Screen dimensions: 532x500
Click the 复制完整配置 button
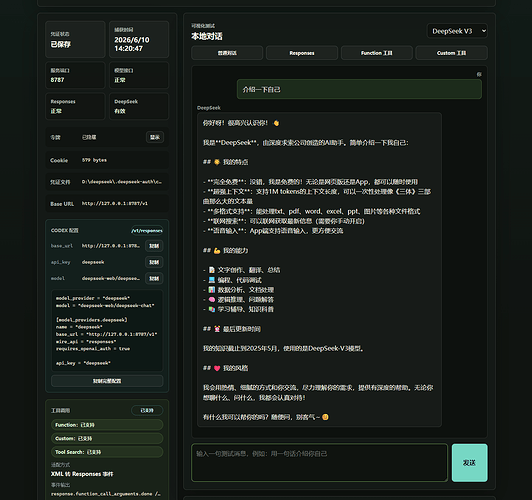point(107,381)
